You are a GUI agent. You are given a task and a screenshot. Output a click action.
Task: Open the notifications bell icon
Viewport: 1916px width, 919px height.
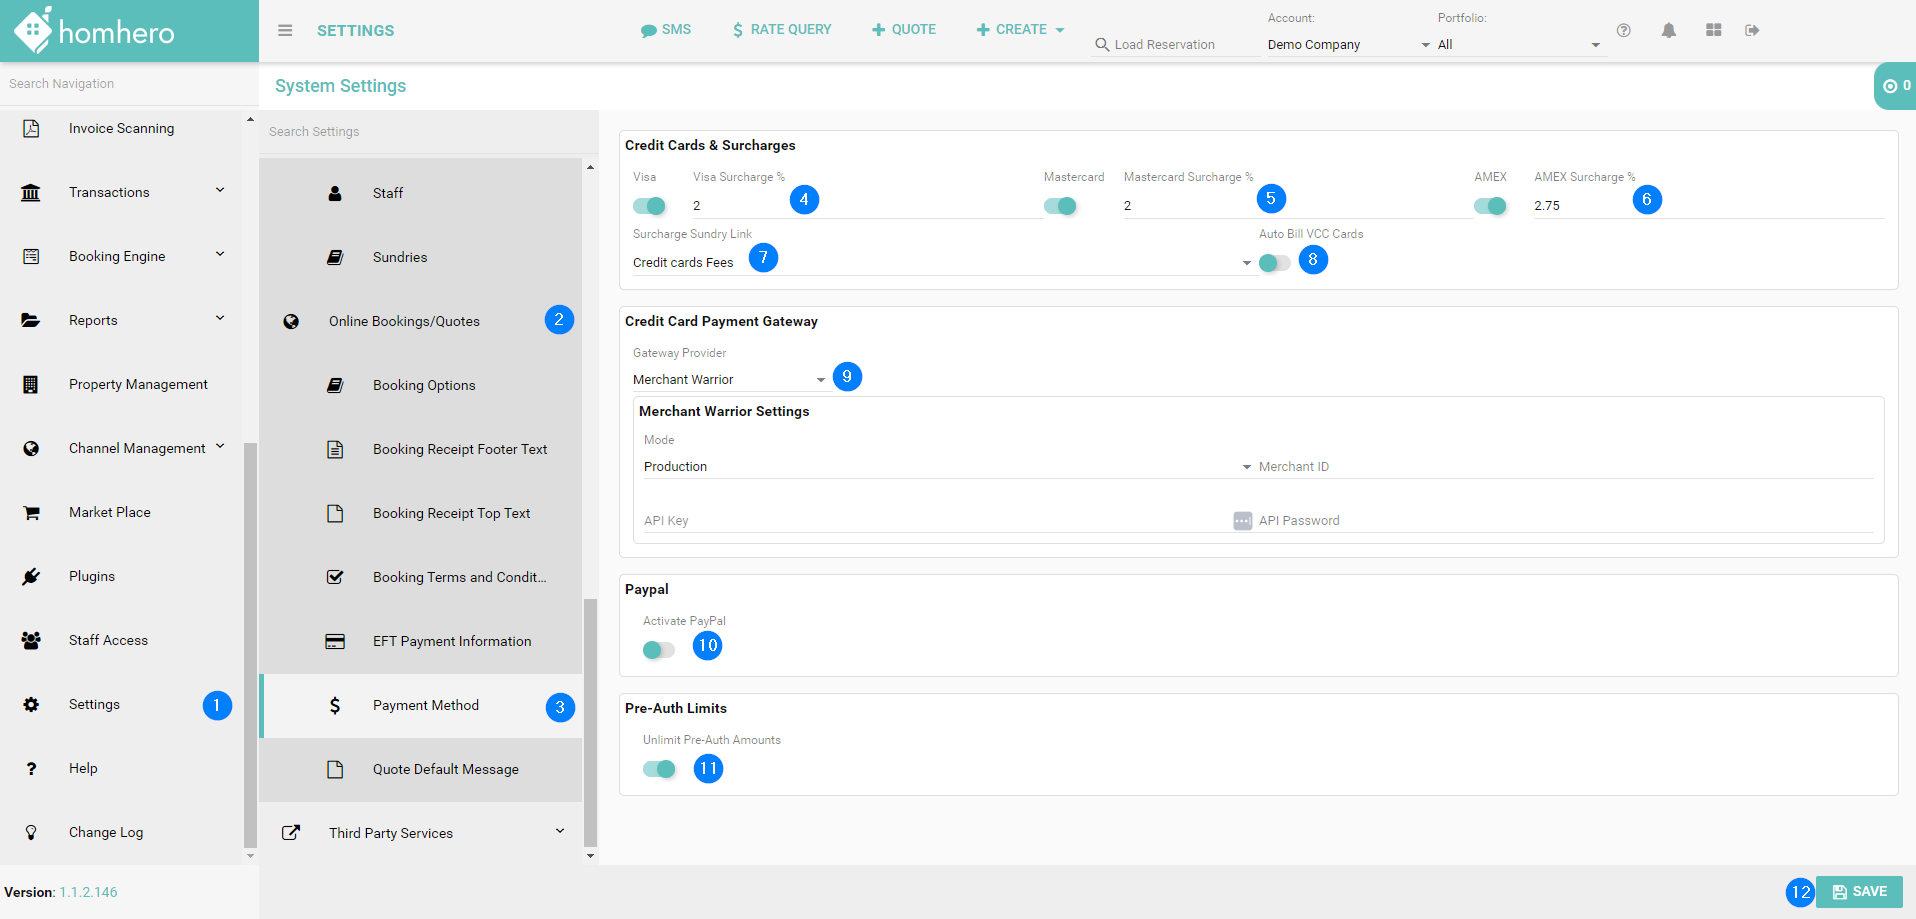coord(1668,30)
